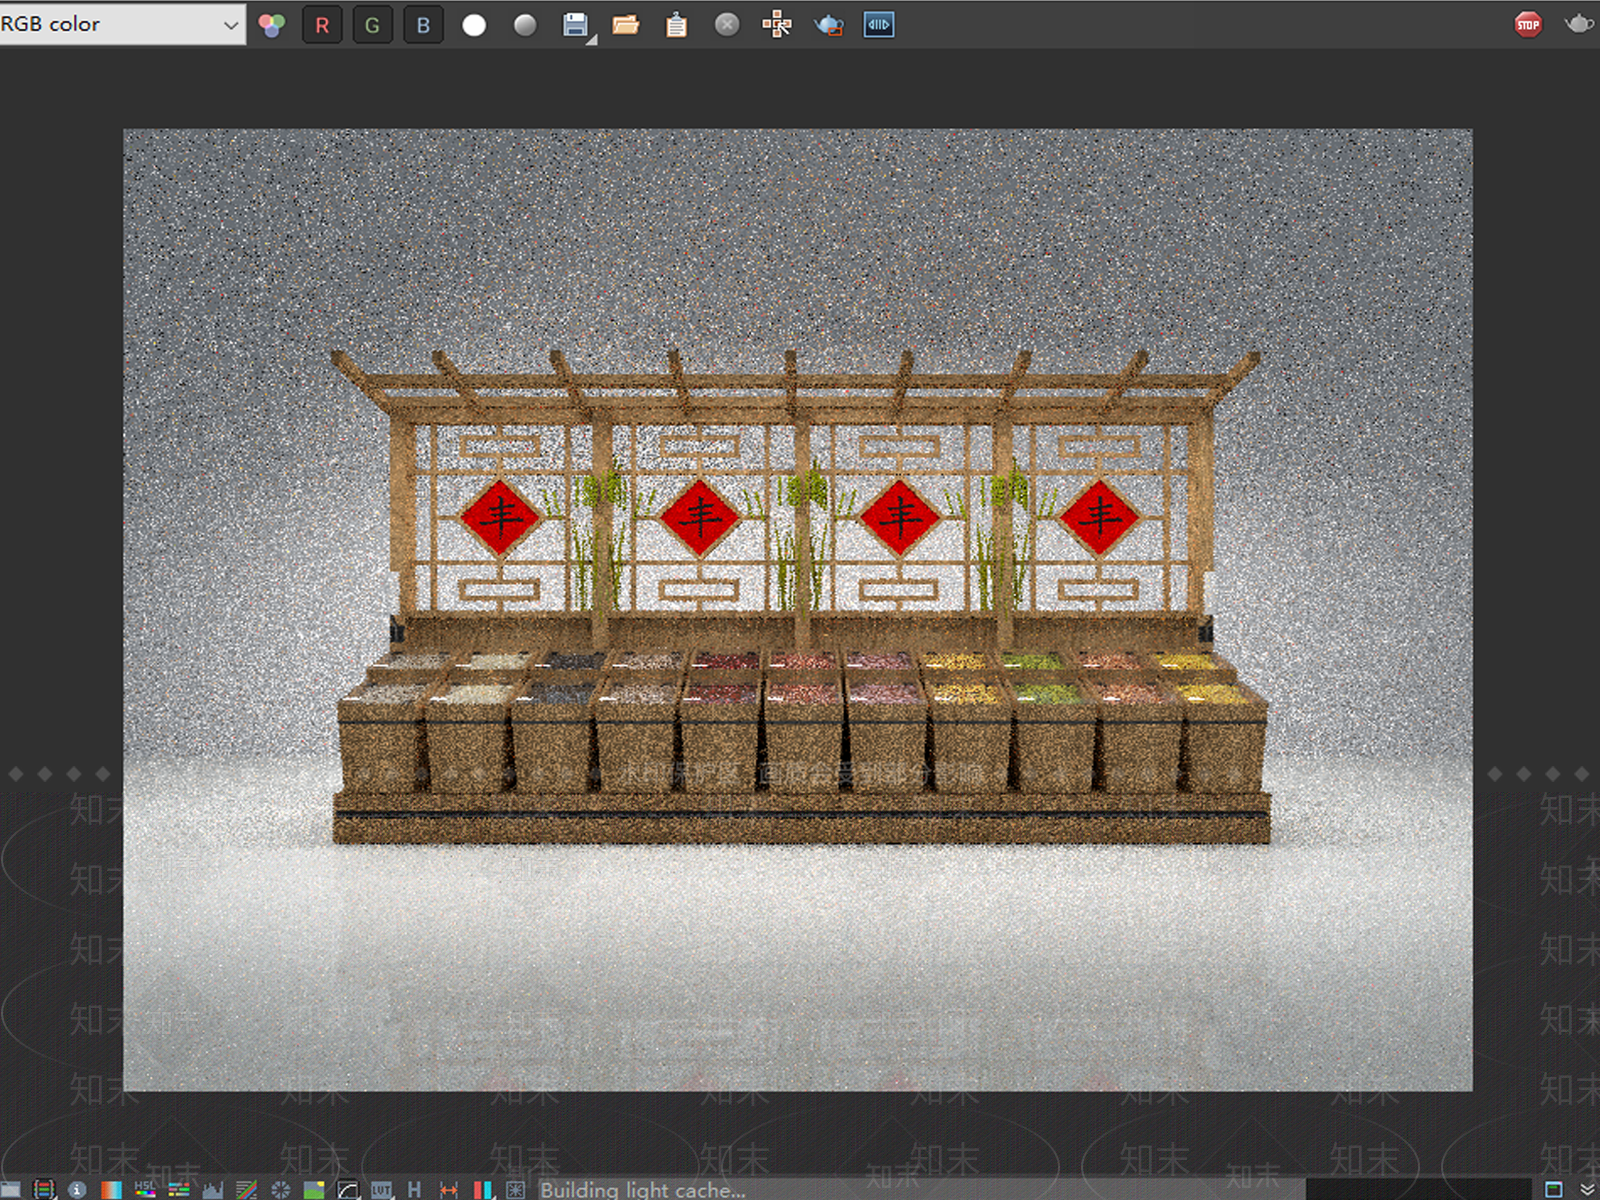This screenshot has width=1600, height=1200.
Task: Open color corrections stack icon at bottom
Action: point(44,1189)
